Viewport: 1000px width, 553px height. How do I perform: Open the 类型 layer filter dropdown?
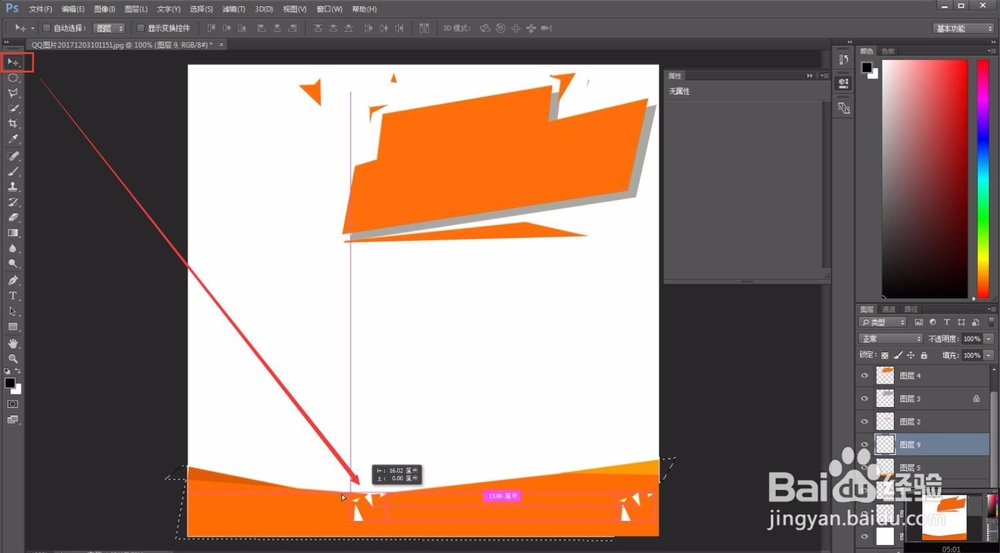click(882, 322)
